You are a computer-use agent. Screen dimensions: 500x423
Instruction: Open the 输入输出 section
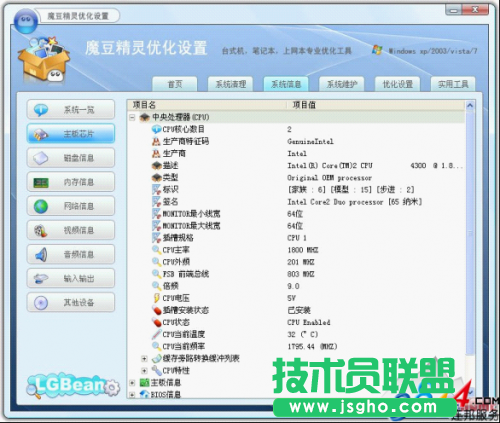click(71, 278)
